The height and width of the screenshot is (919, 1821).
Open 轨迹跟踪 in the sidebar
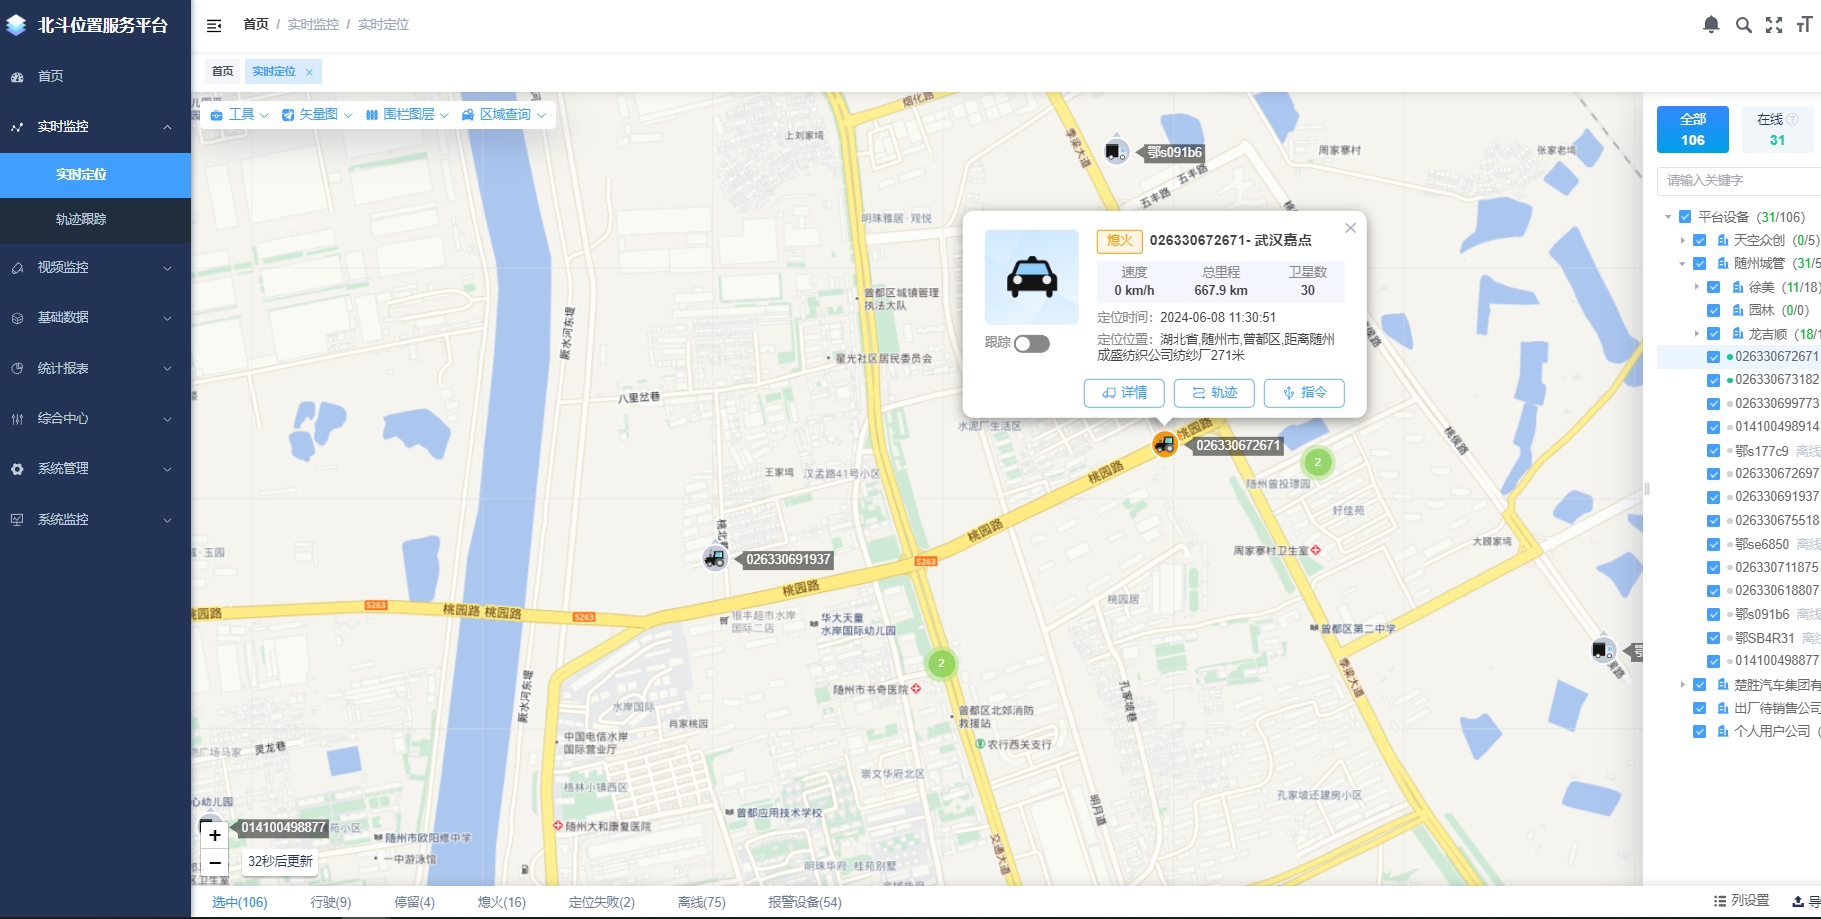[x=95, y=219]
